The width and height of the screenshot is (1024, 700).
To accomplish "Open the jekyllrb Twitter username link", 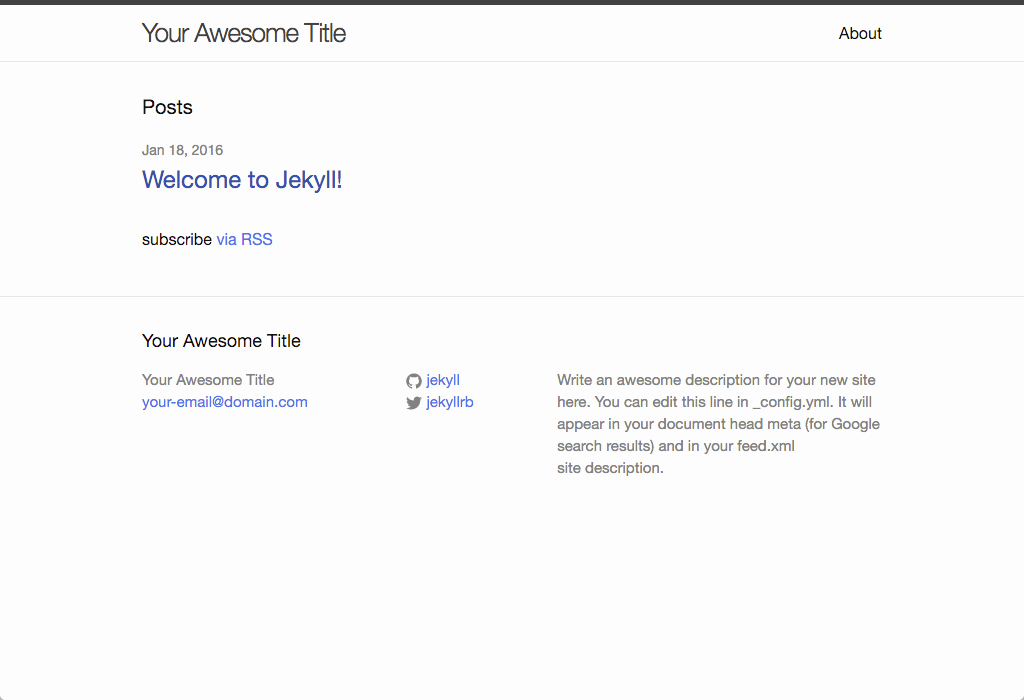I will (450, 402).
